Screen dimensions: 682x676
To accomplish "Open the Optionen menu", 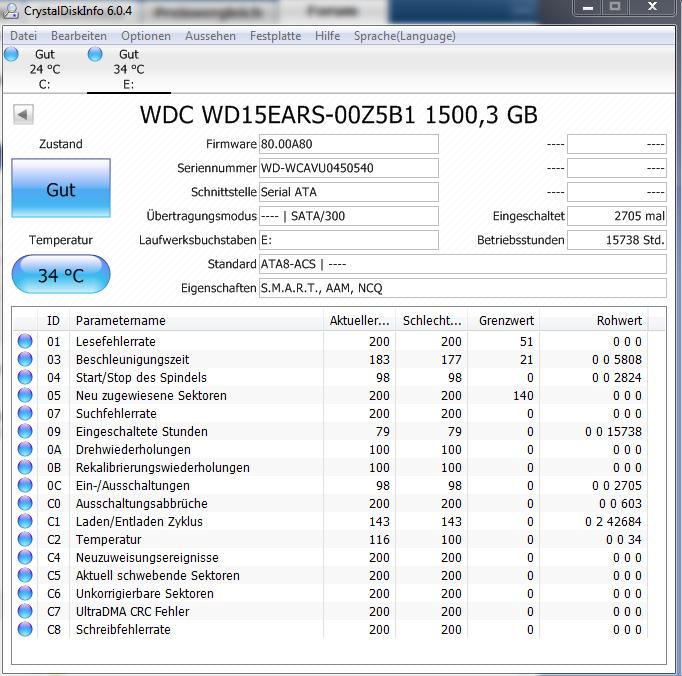I will click(x=146, y=36).
